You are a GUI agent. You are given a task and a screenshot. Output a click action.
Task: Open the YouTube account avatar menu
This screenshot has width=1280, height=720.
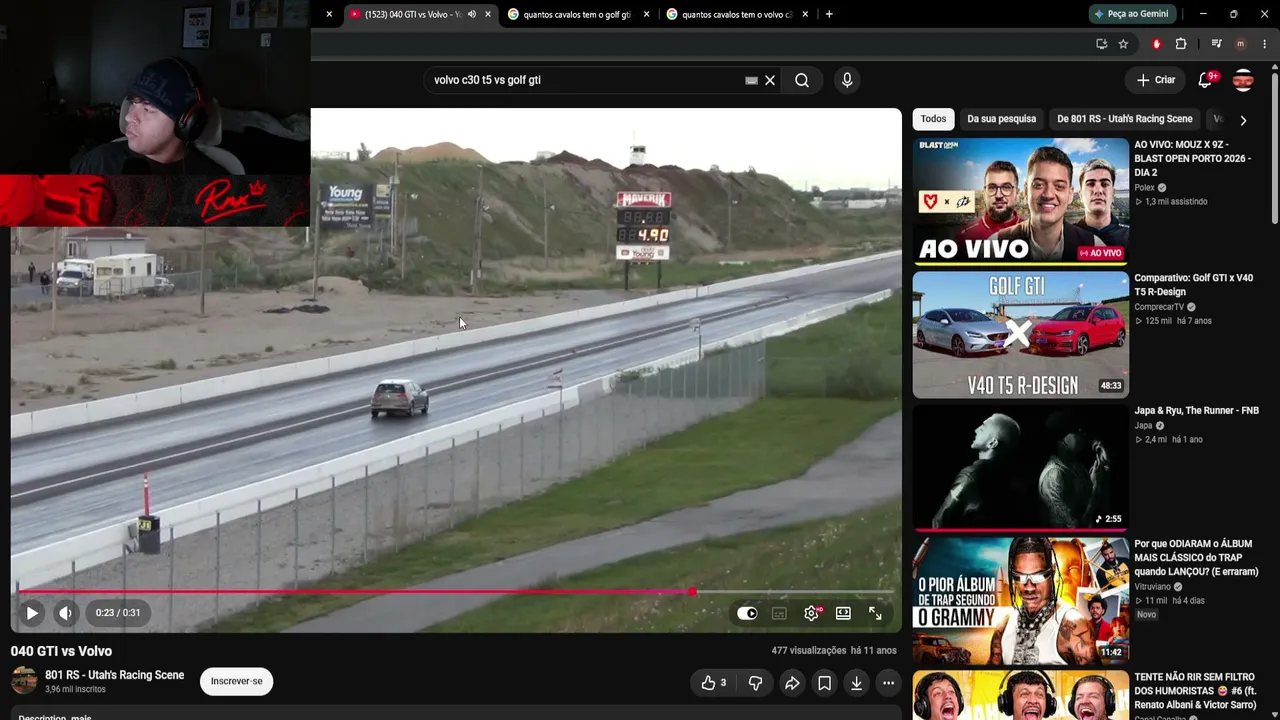tap(1243, 80)
